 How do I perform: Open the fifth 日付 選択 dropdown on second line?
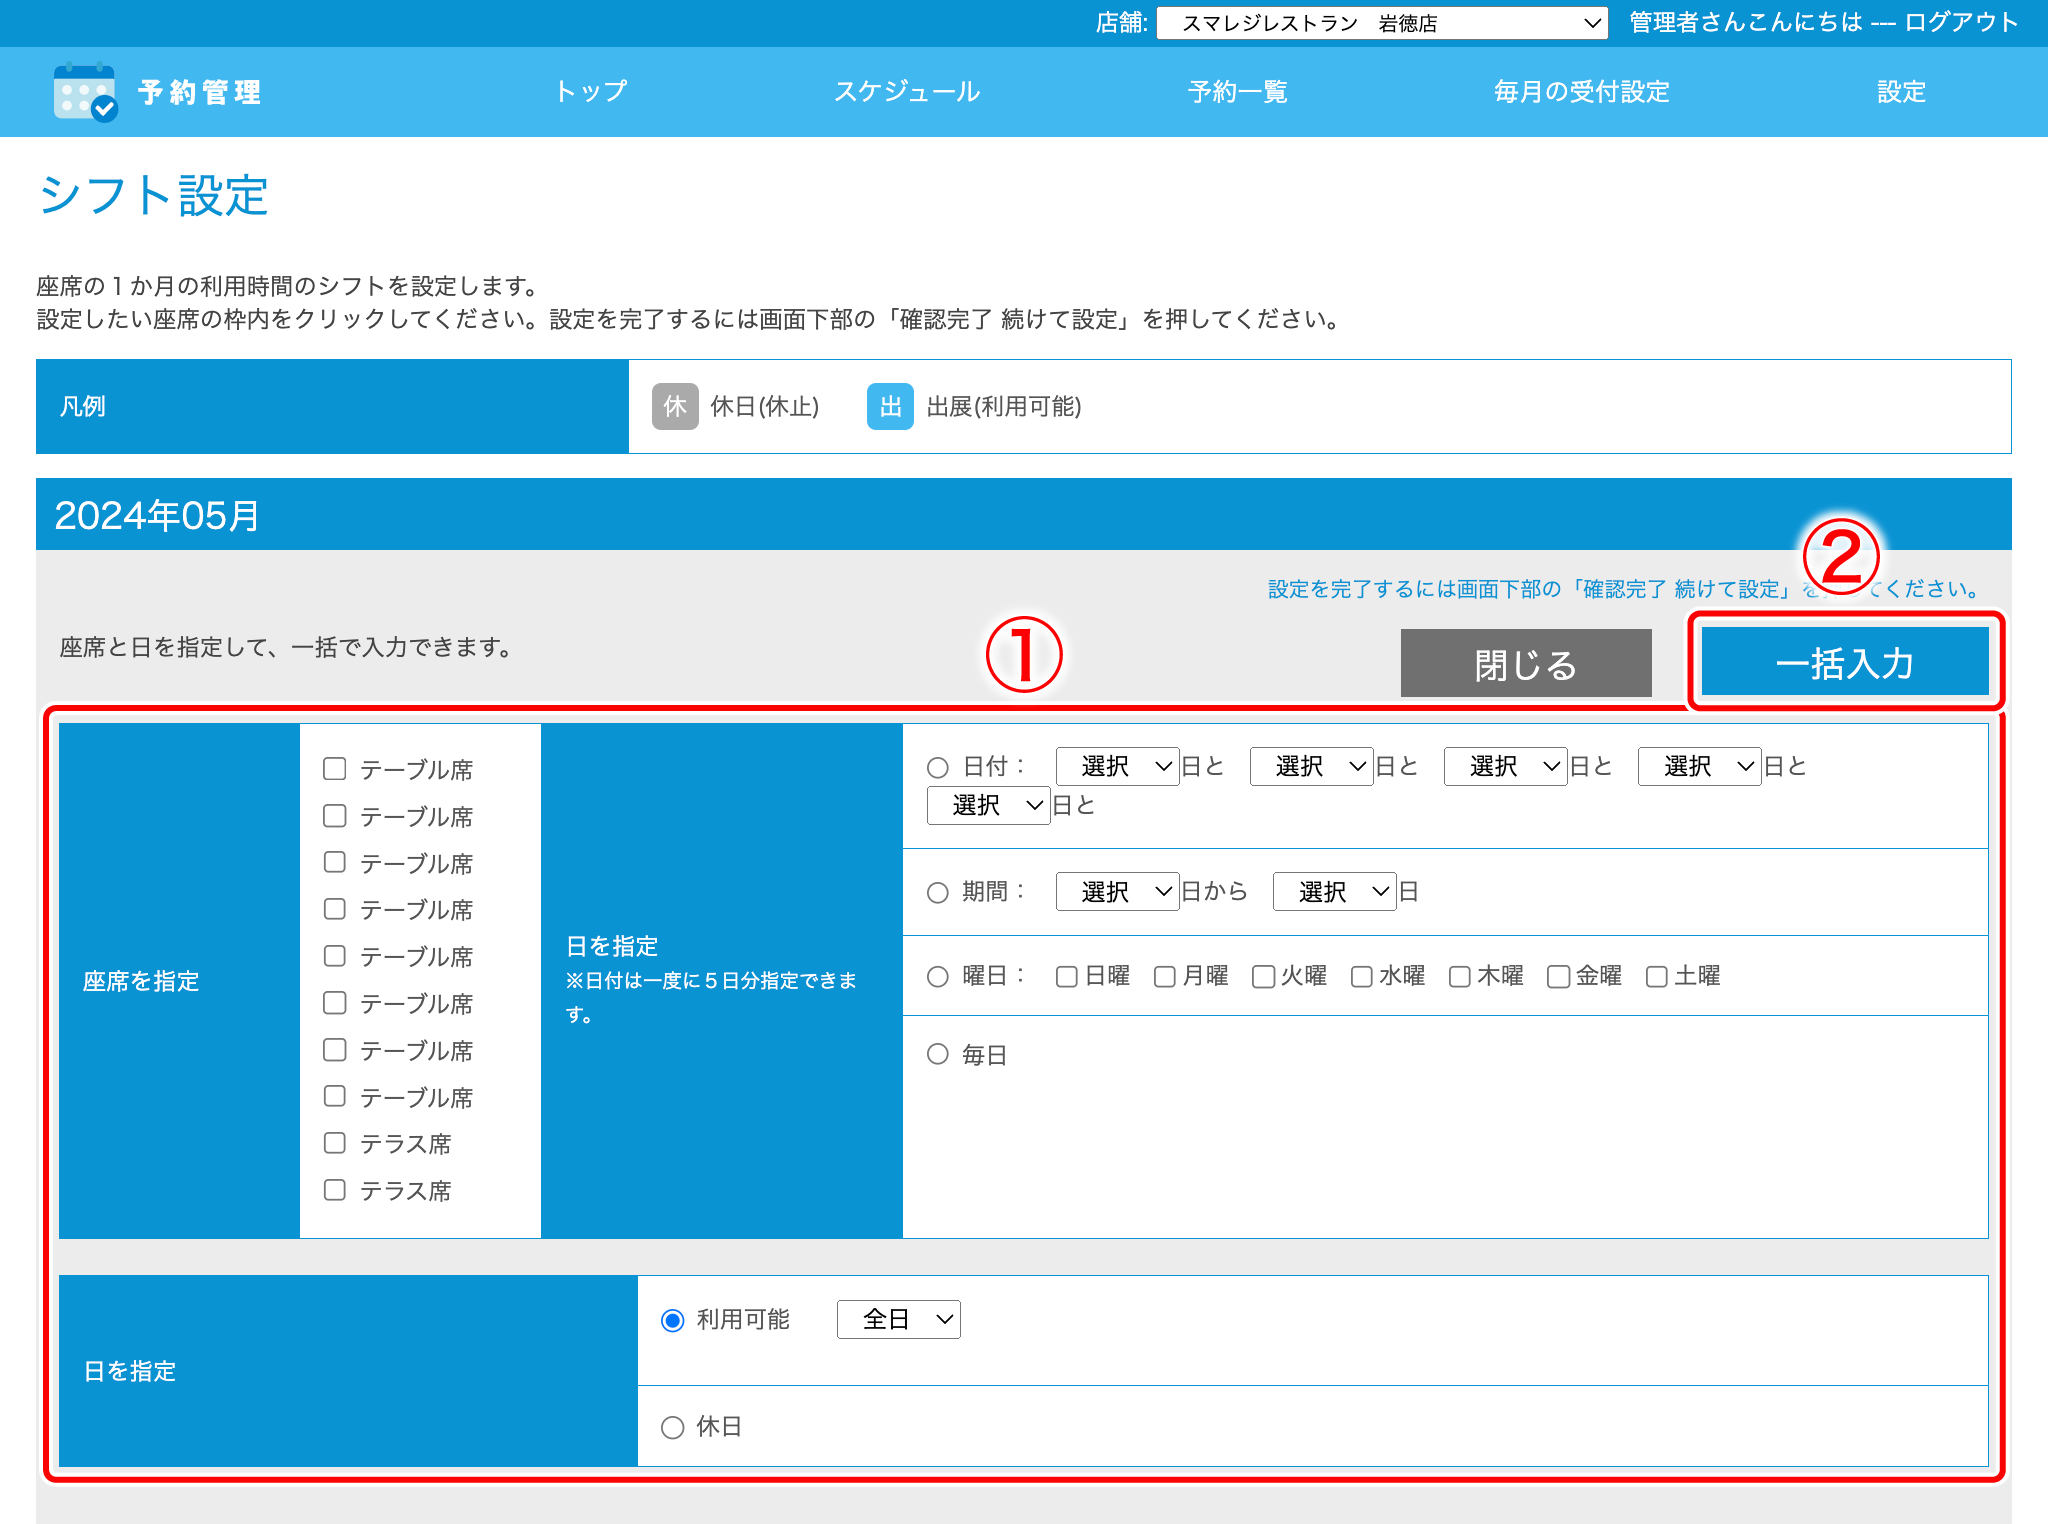(989, 806)
